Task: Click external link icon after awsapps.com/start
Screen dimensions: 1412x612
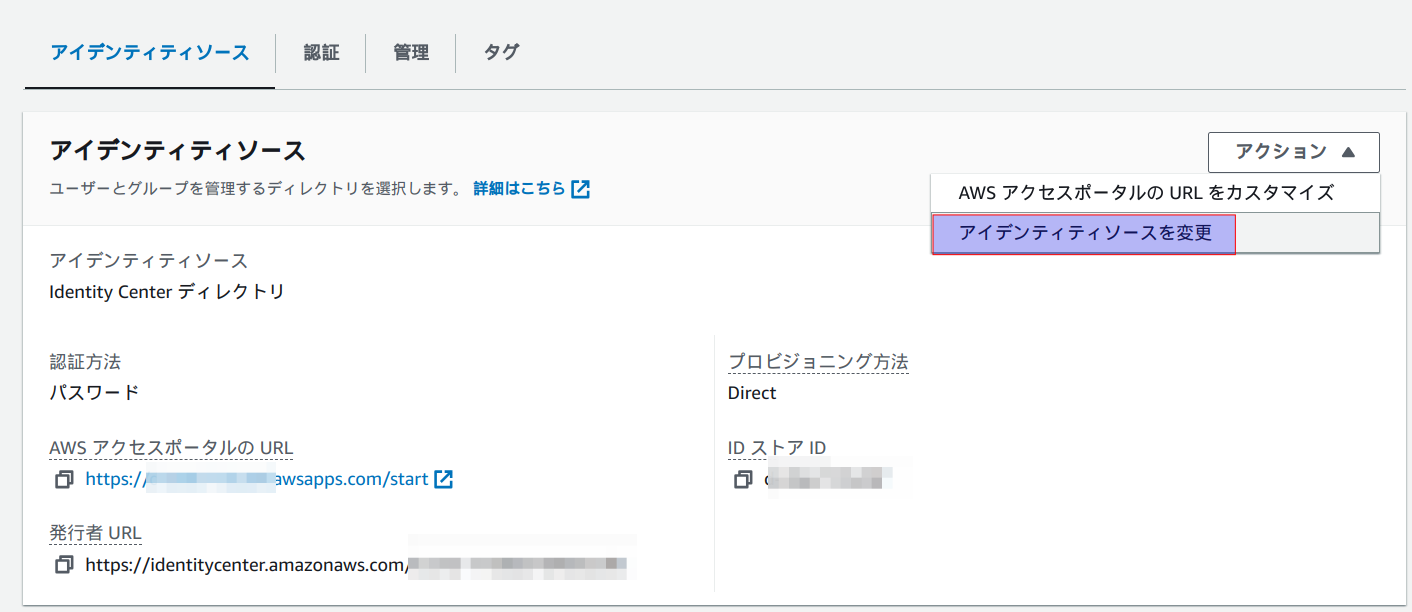Action: [443, 479]
